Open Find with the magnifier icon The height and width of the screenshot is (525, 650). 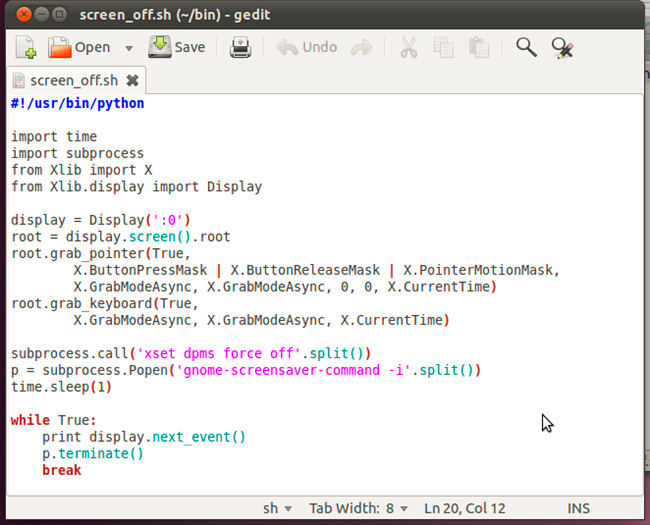click(x=526, y=47)
